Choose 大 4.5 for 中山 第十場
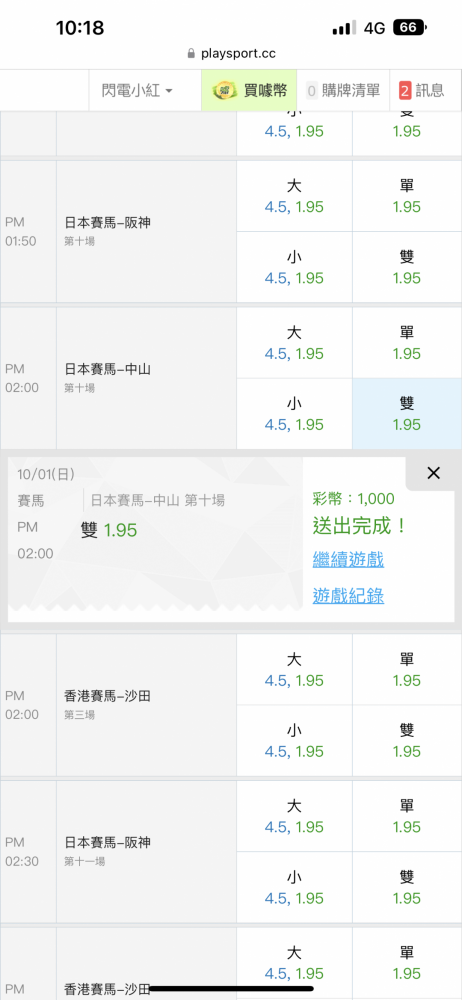 (294, 343)
